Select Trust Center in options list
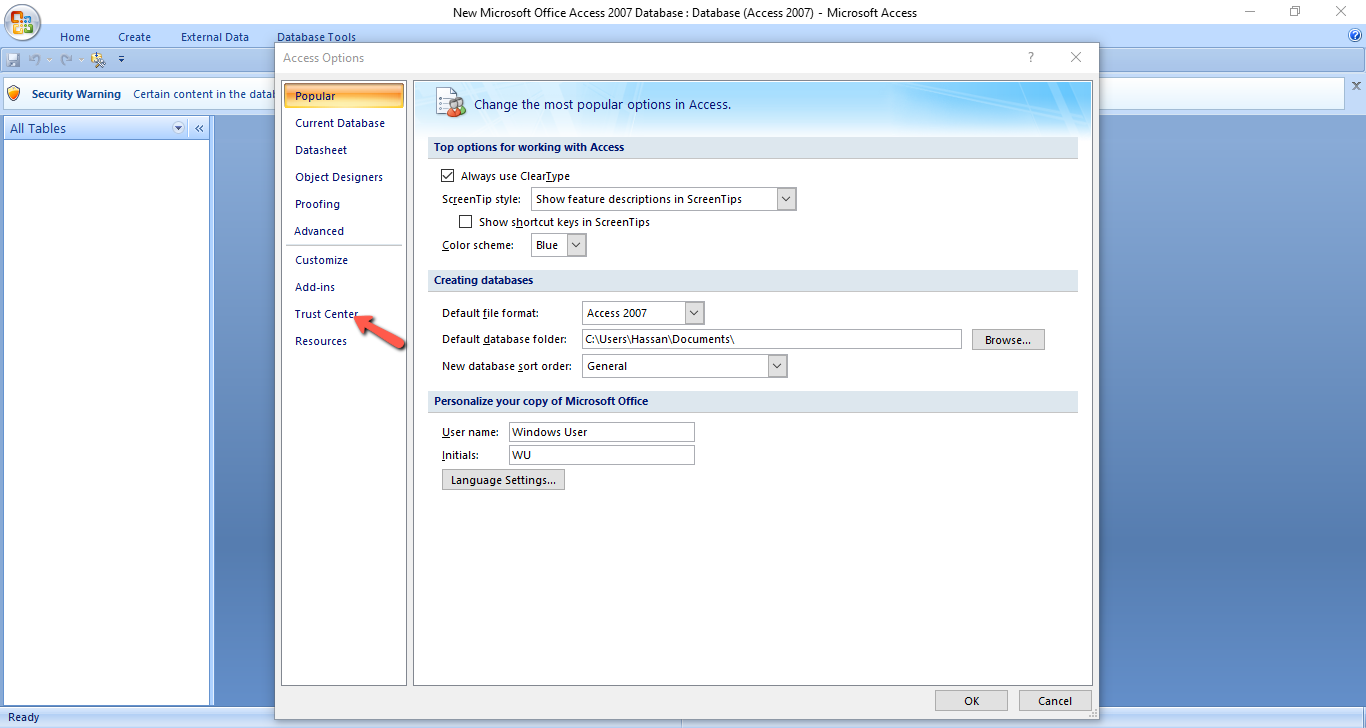This screenshot has height=728, width=1366. point(326,314)
